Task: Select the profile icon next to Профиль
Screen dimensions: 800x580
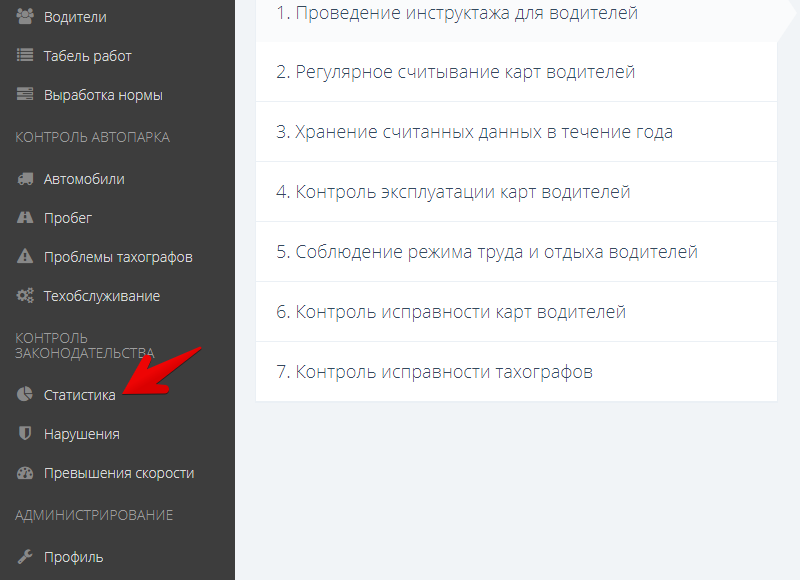Action: click(24, 556)
